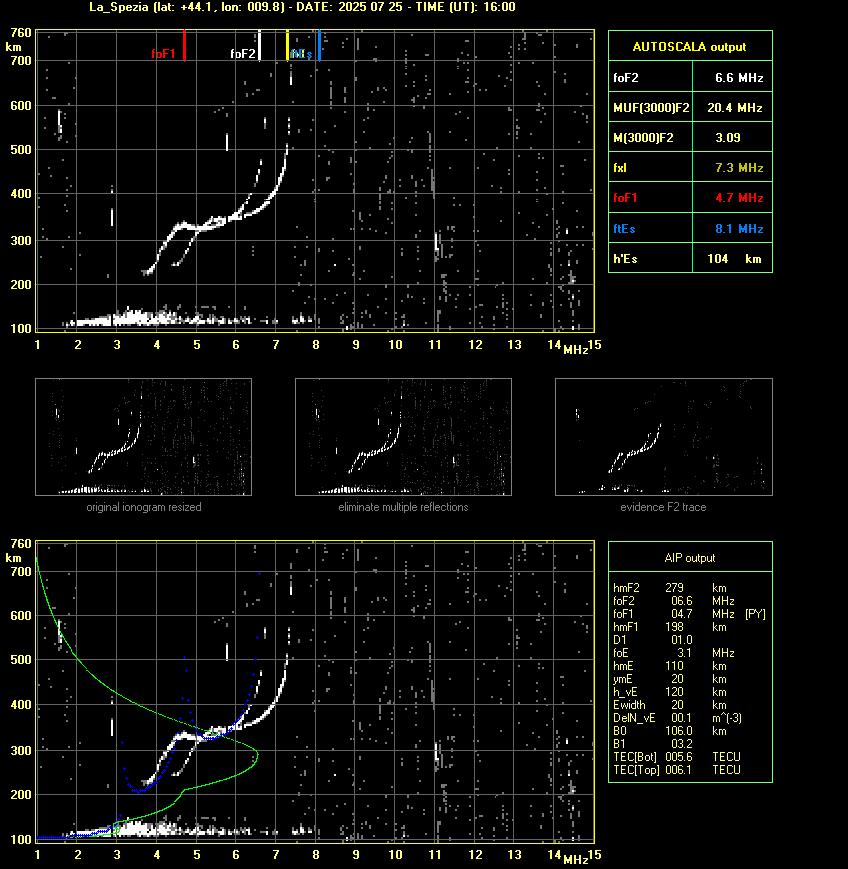Click the '[PY]' tag in AIP output

(755, 614)
